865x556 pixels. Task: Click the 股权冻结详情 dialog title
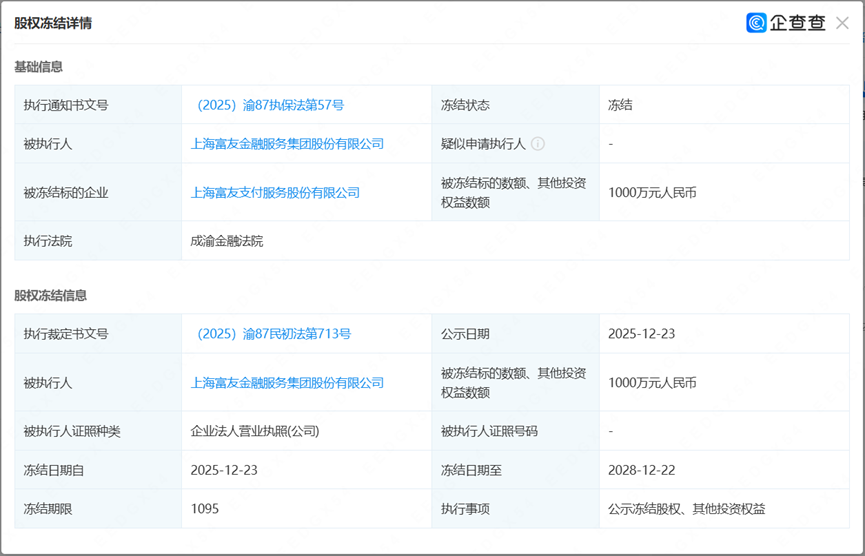(53, 23)
